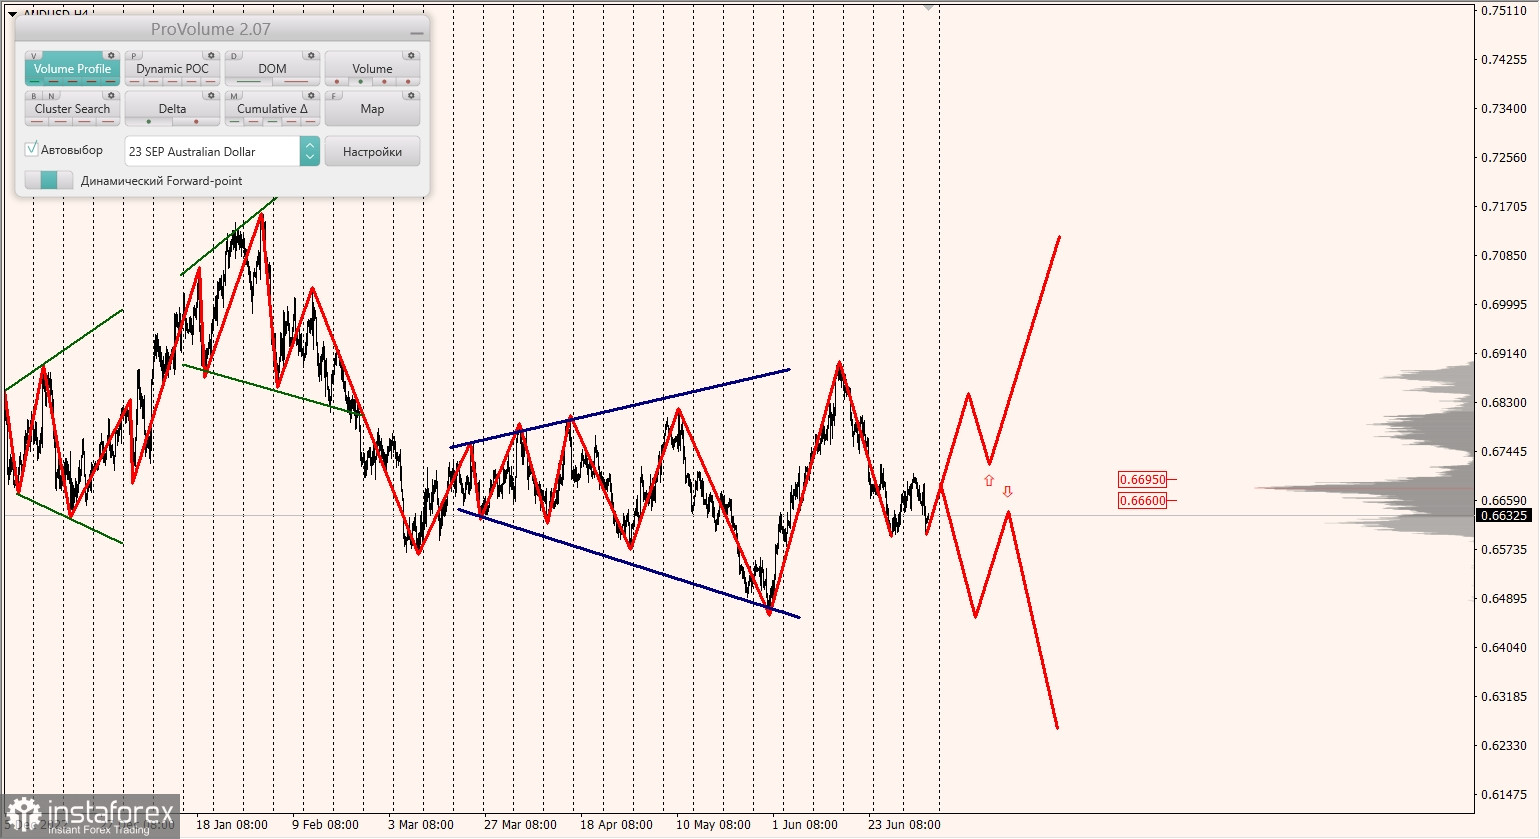
Task: Open the contract stepper arrows dropdown
Action: pyautogui.click(x=310, y=151)
